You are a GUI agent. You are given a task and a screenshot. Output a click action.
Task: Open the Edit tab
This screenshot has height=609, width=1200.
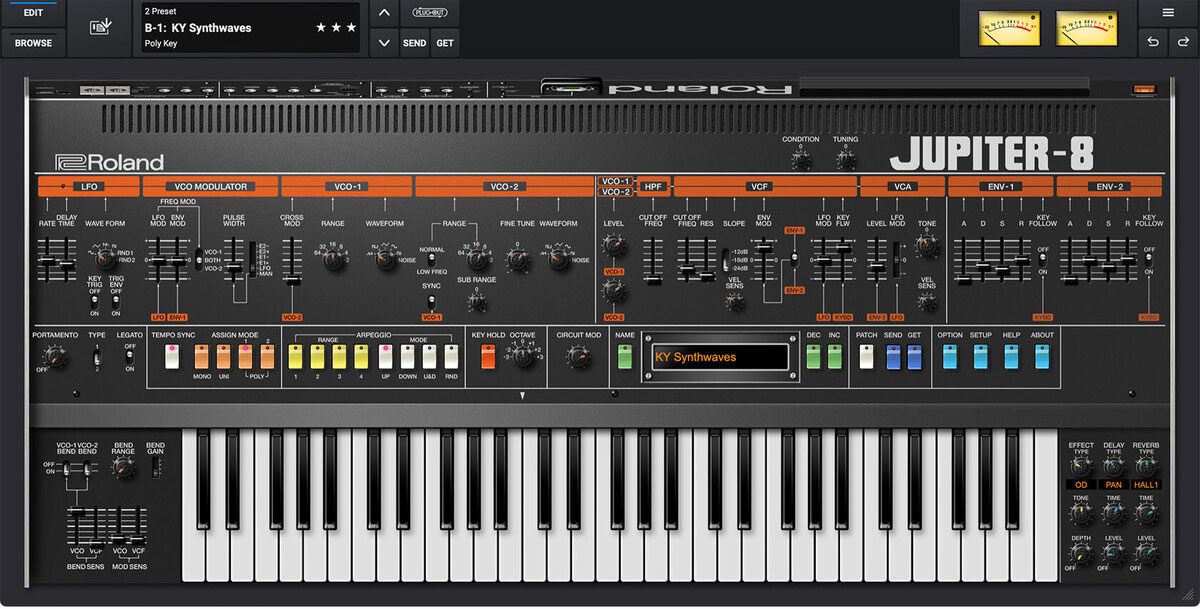[33, 13]
